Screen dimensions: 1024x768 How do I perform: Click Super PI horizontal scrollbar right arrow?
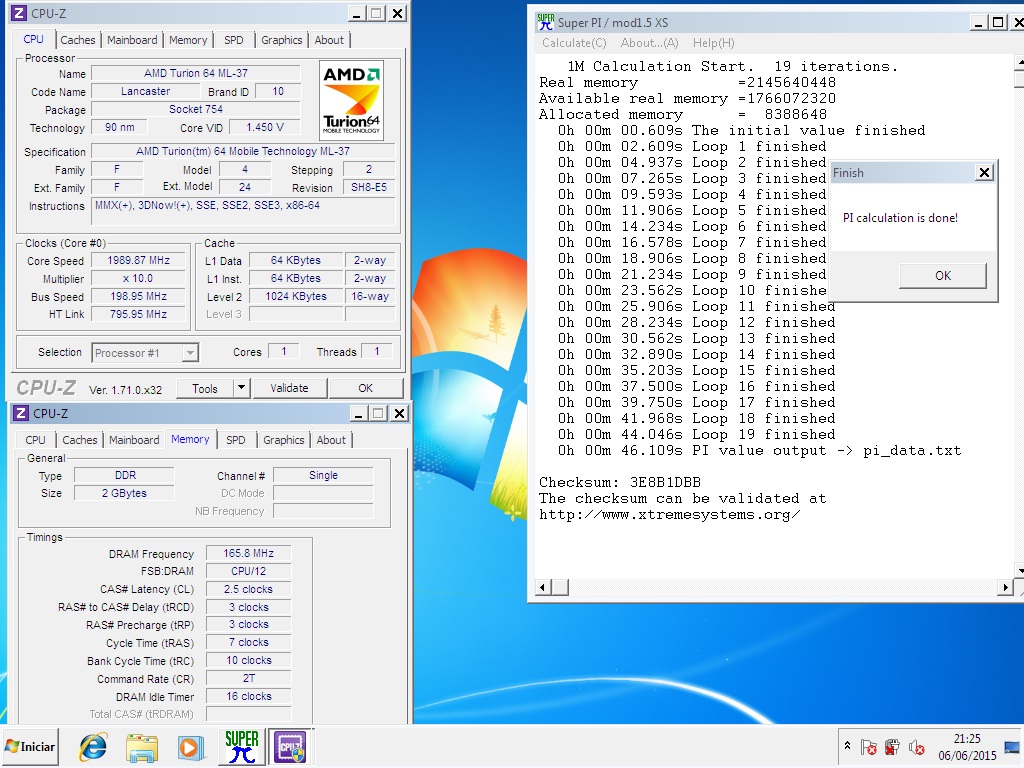[1006, 587]
